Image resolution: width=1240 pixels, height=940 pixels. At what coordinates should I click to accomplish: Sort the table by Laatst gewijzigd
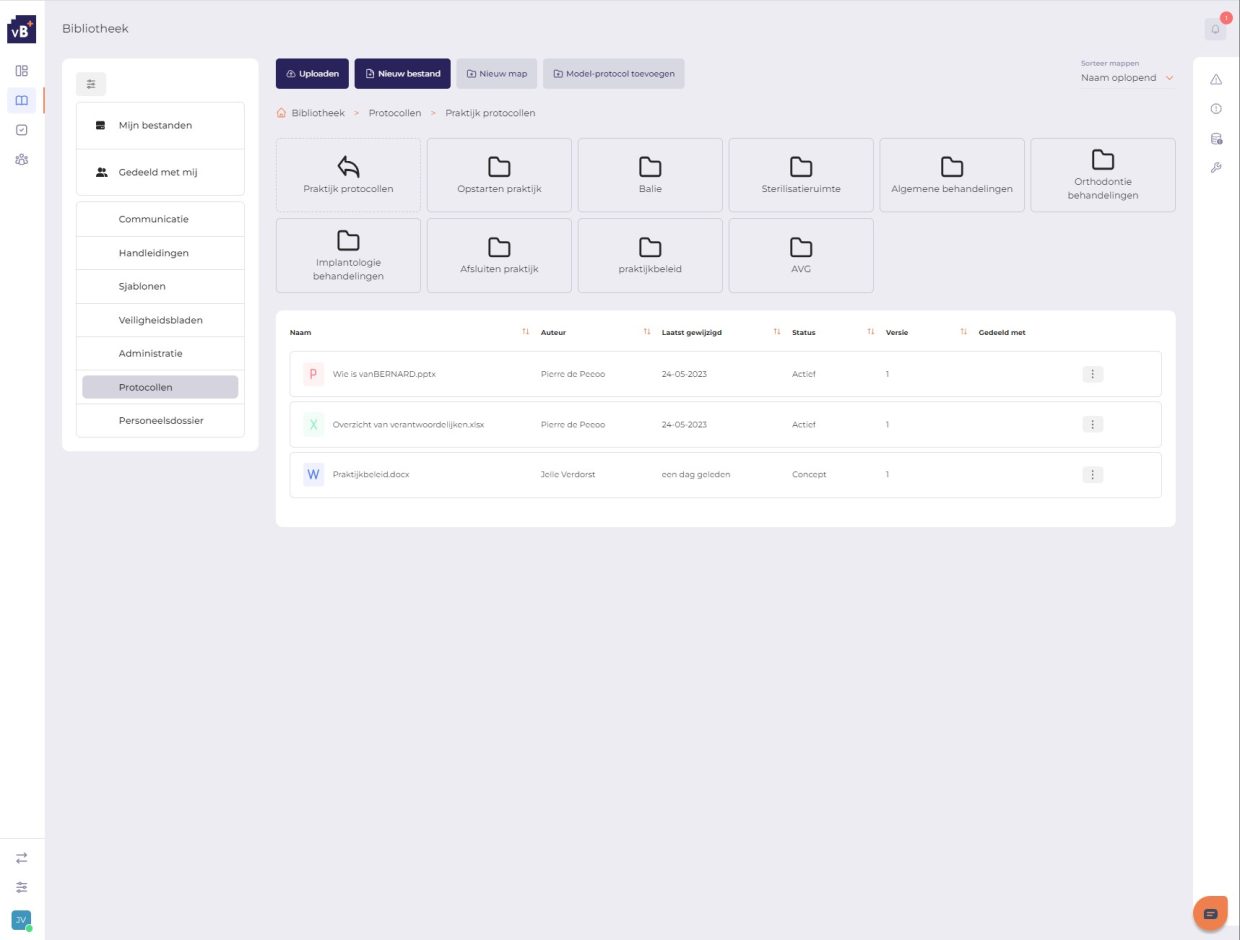pos(776,332)
